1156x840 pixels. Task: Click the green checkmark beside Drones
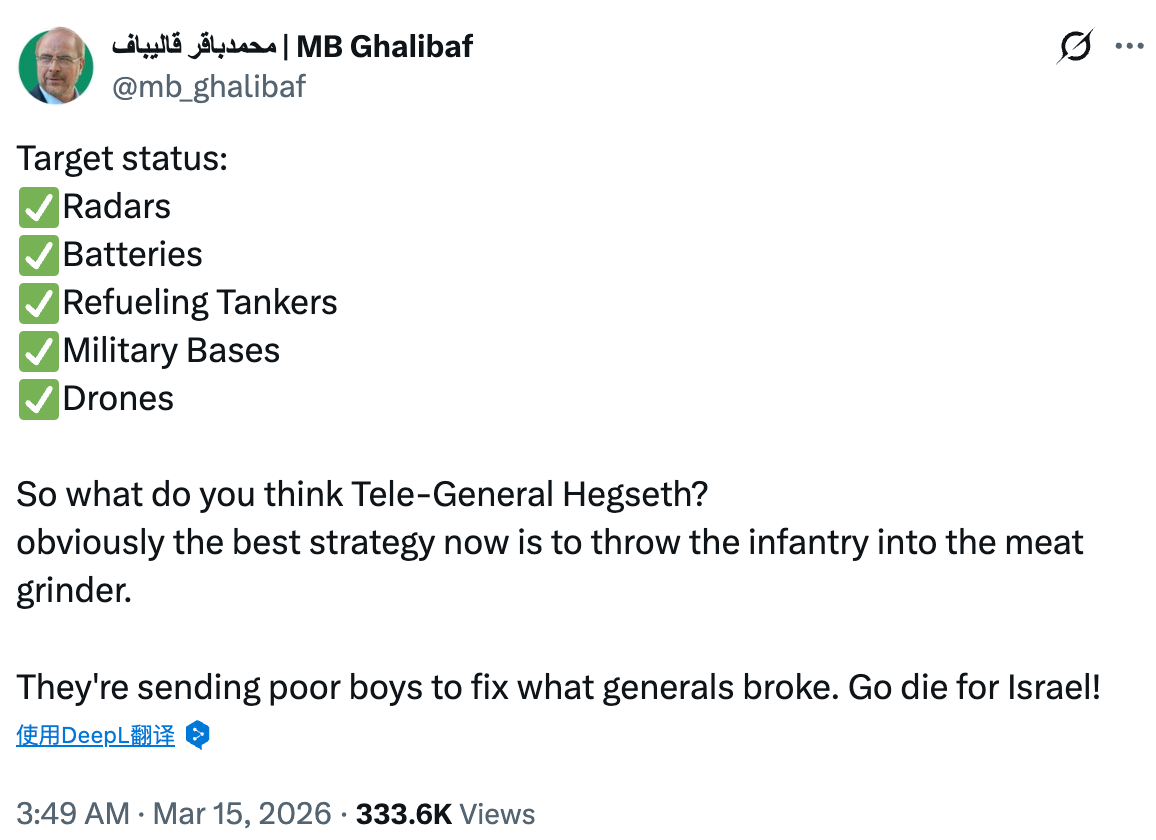38,399
